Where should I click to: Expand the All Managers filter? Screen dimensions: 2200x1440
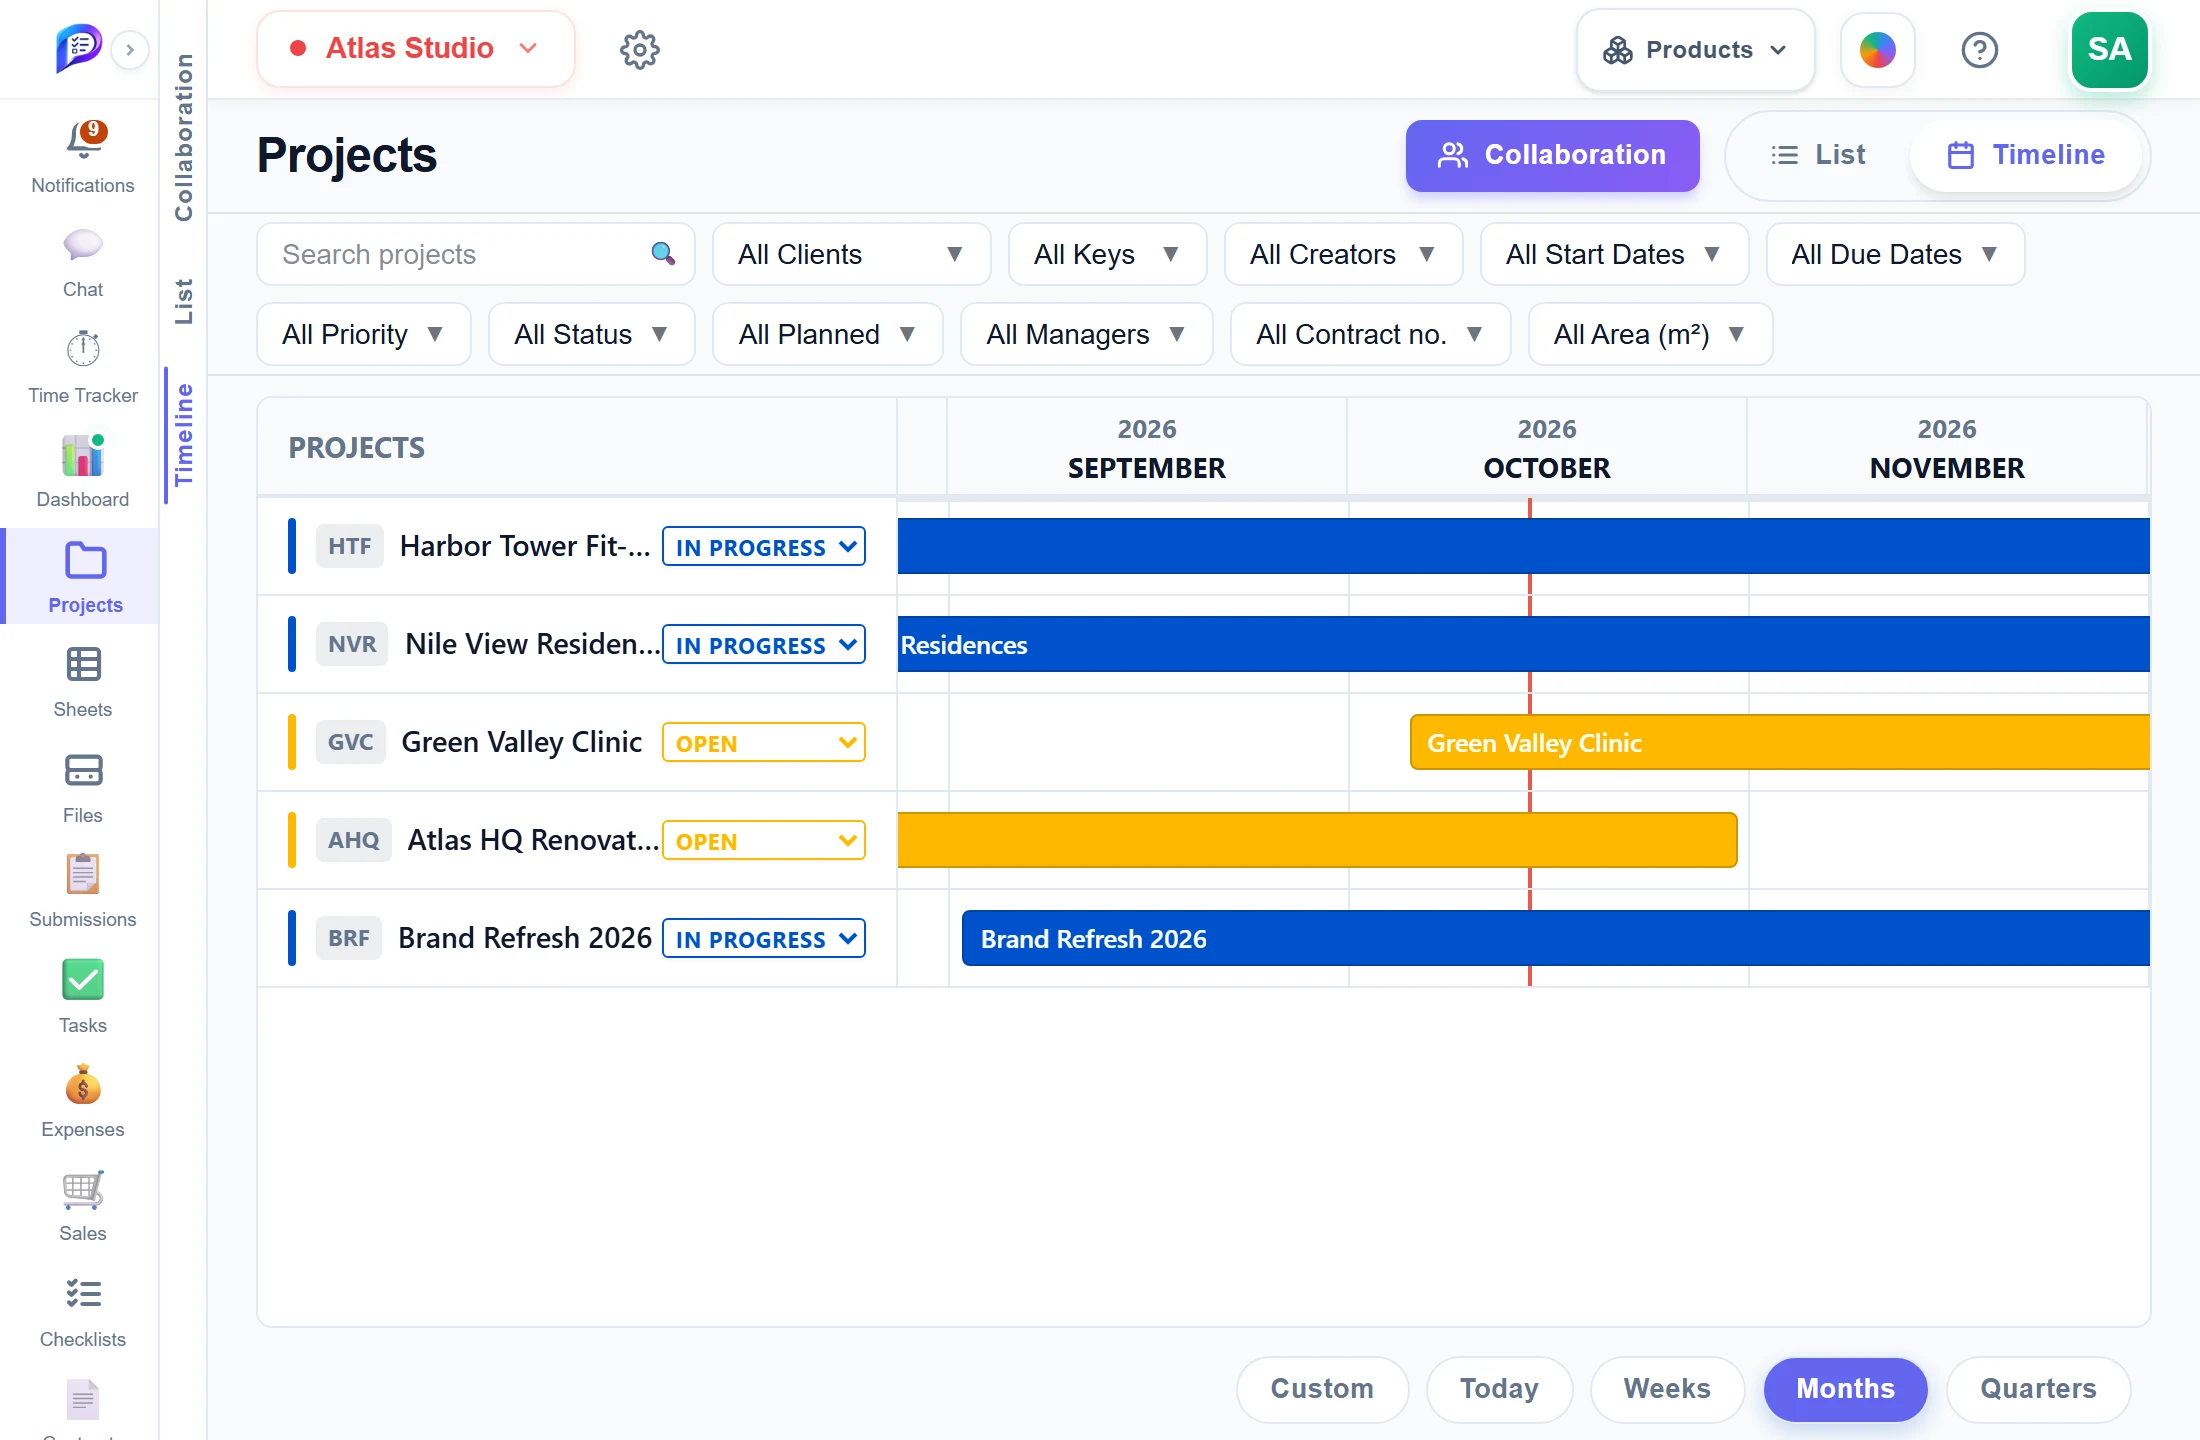(x=1086, y=334)
